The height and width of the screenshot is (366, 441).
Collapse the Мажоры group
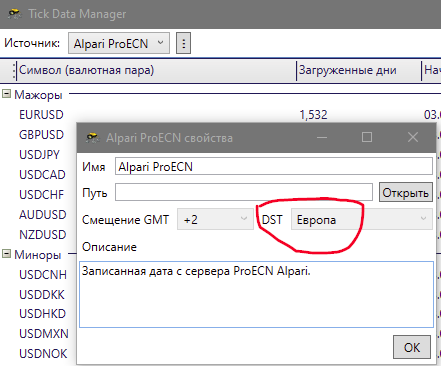click(6, 94)
